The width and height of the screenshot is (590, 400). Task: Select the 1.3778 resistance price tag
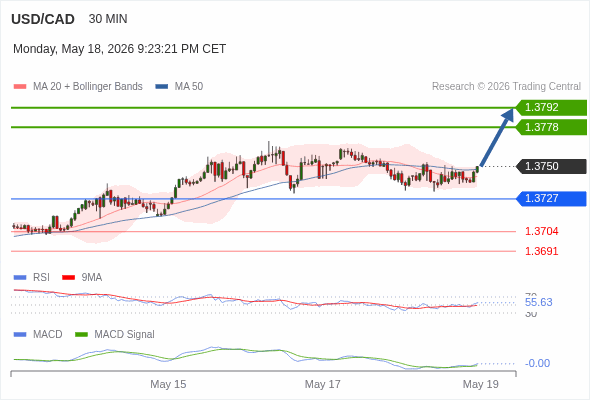[551, 127]
